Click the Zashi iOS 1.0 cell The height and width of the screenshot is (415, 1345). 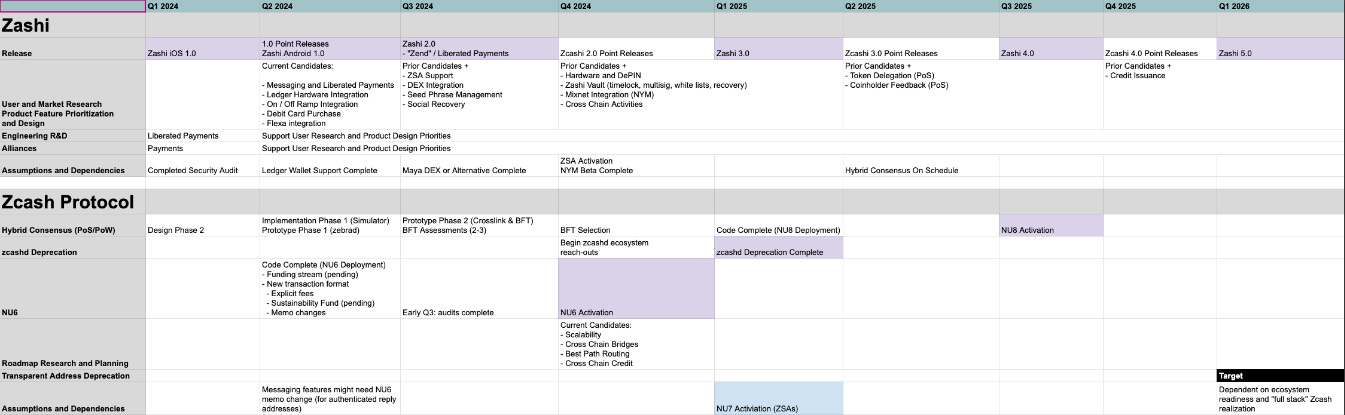click(202, 48)
